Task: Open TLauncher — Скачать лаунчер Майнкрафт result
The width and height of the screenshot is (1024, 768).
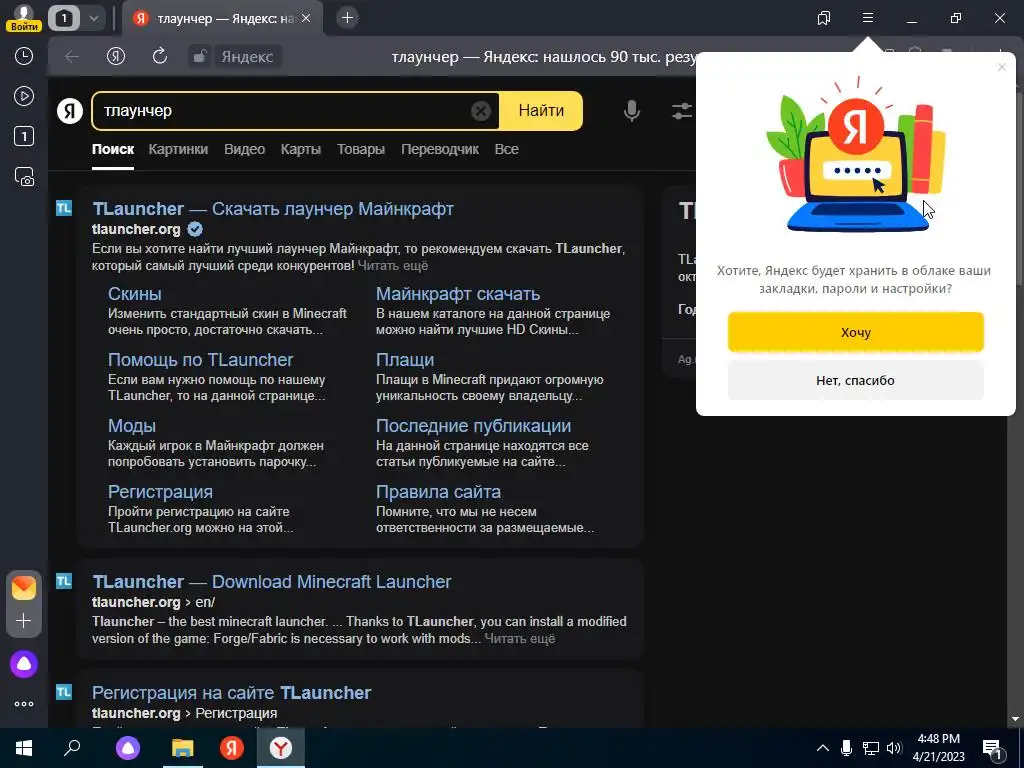Action: [273, 209]
